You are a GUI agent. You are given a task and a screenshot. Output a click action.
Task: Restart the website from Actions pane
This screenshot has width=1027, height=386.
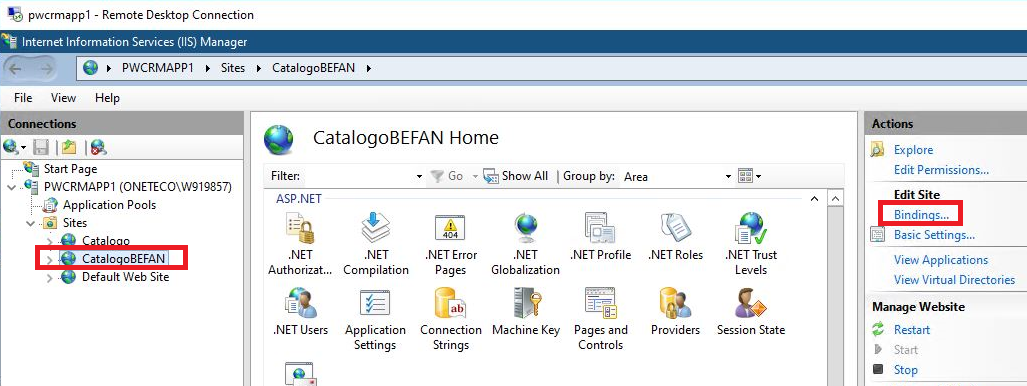[912, 330]
